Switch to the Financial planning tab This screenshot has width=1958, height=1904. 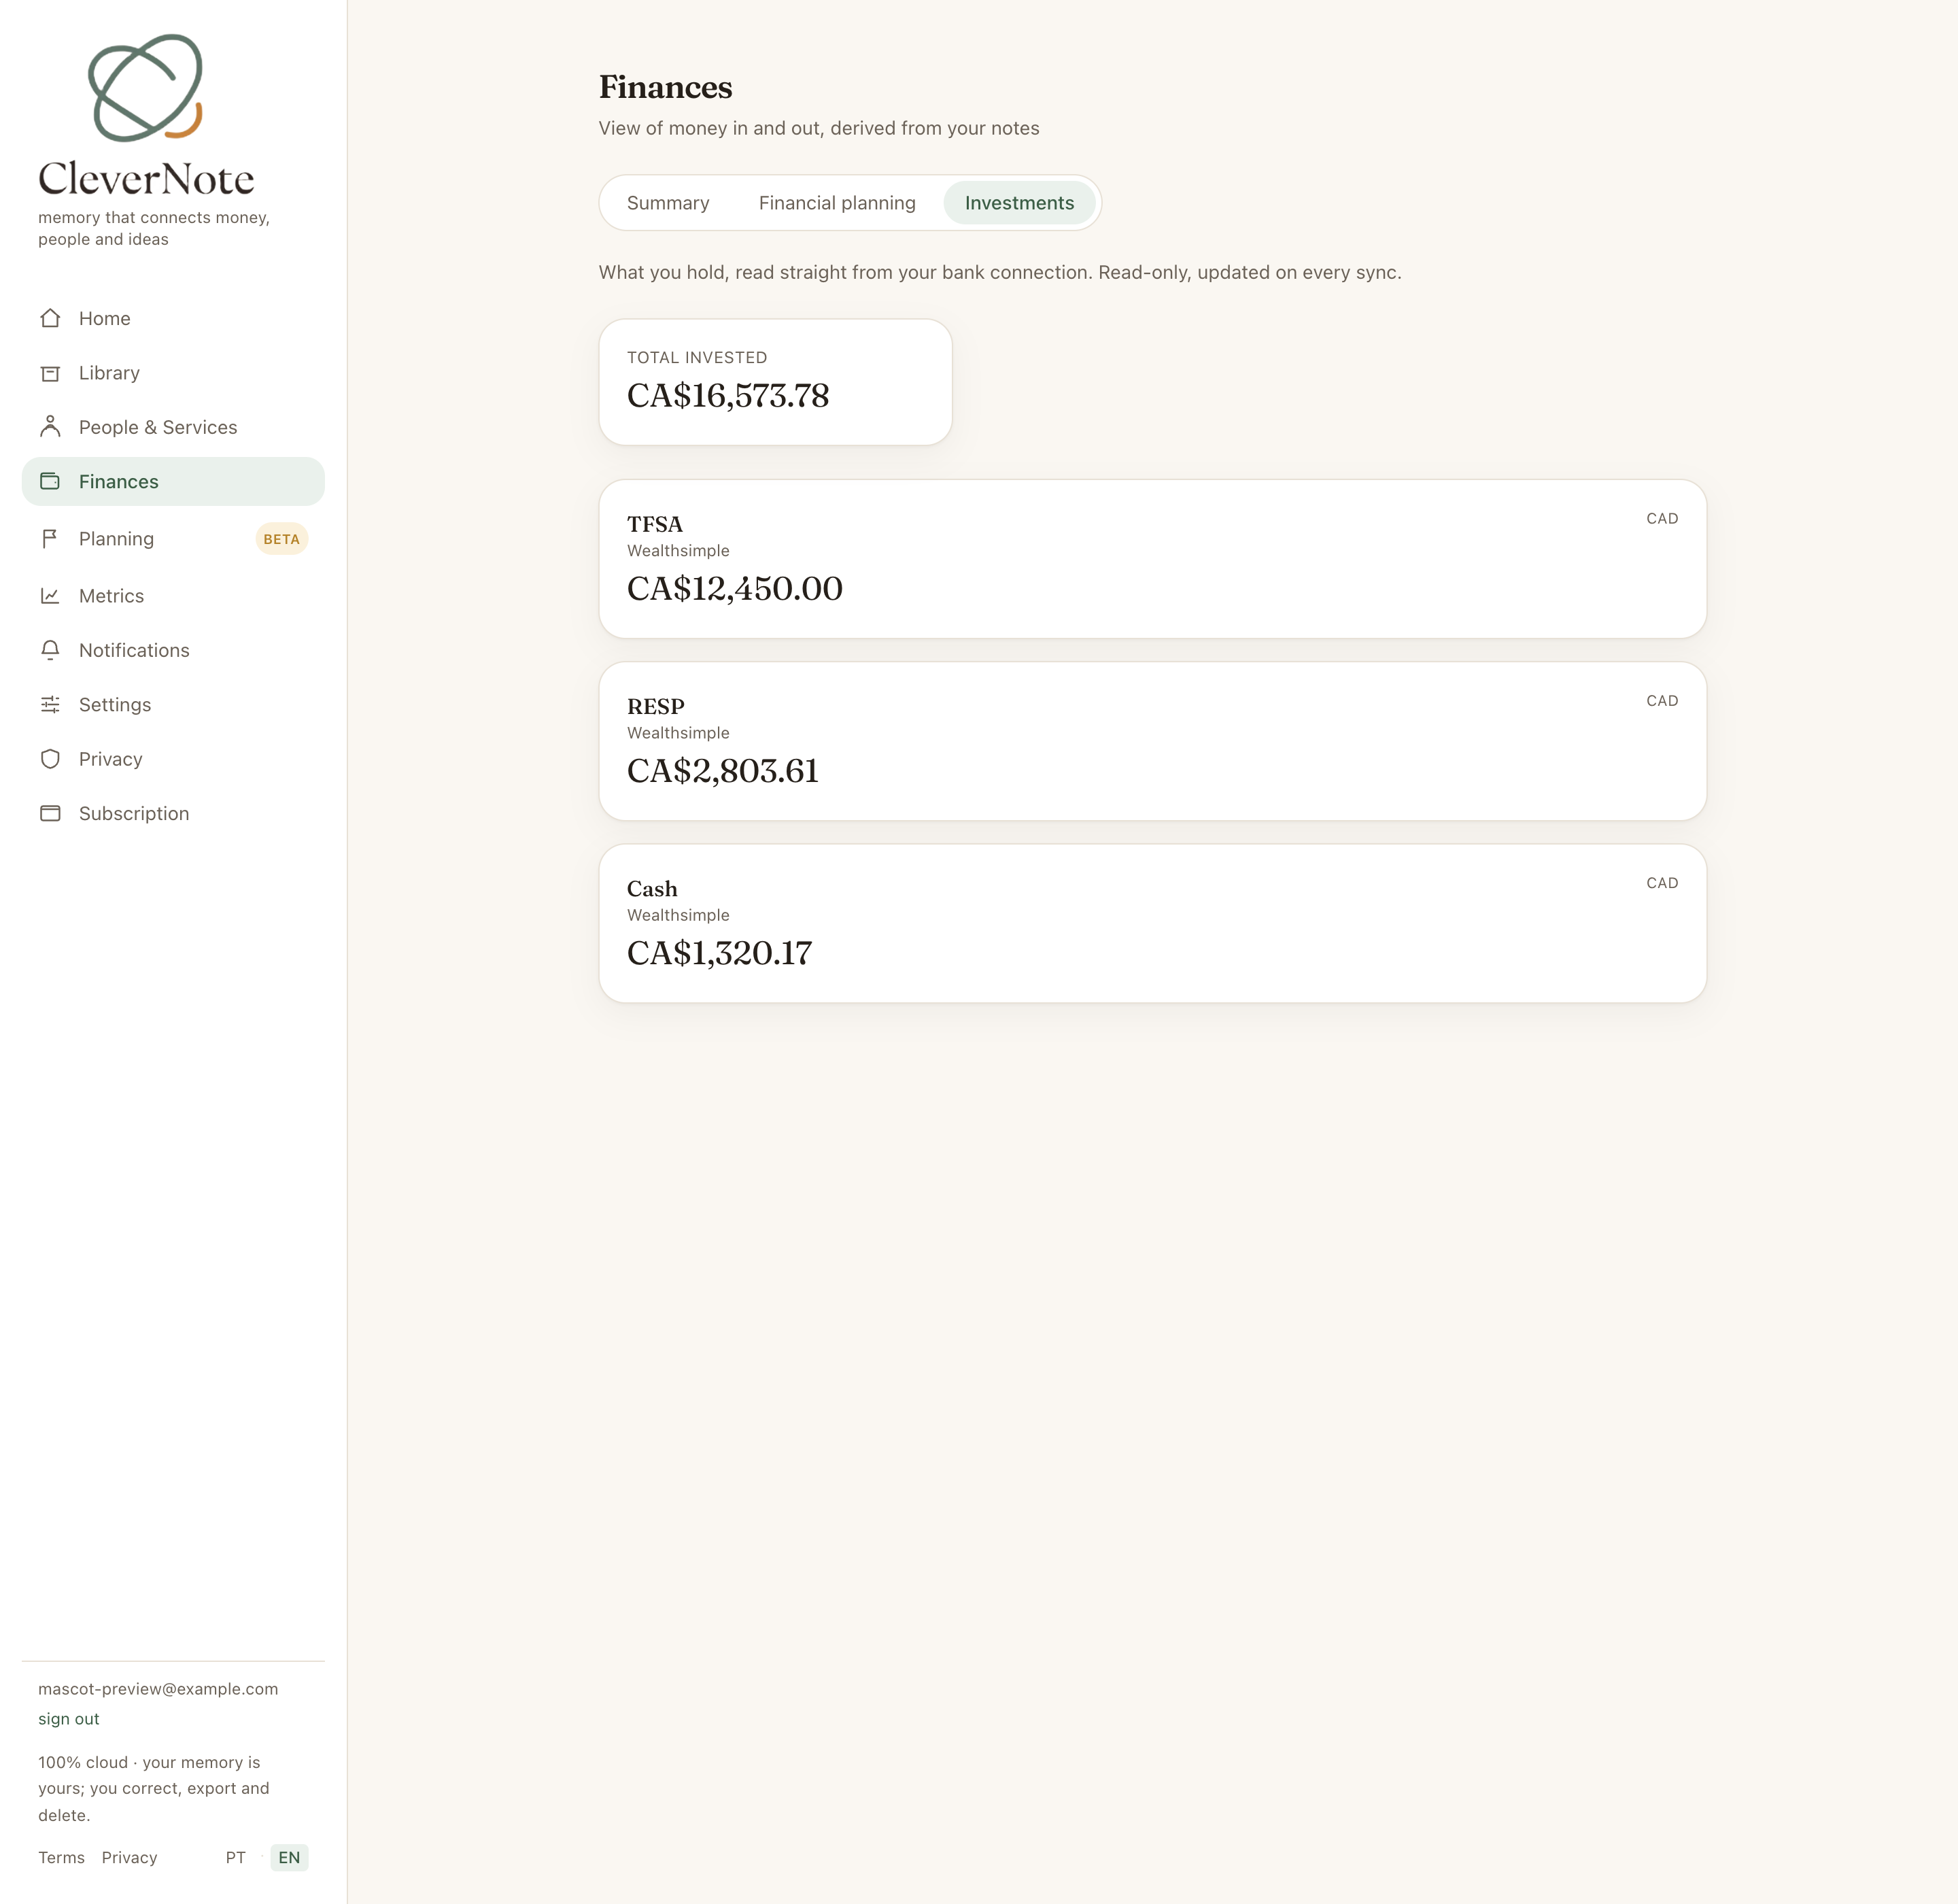coord(837,203)
